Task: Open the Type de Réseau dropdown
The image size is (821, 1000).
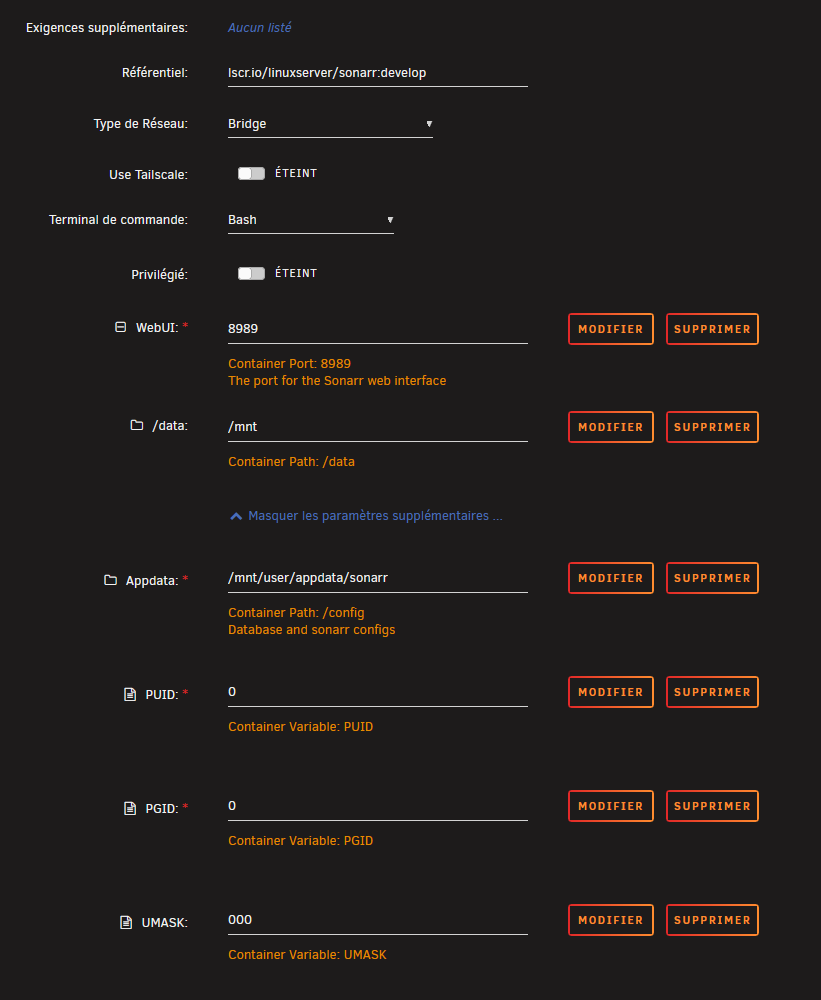Action: coord(330,124)
